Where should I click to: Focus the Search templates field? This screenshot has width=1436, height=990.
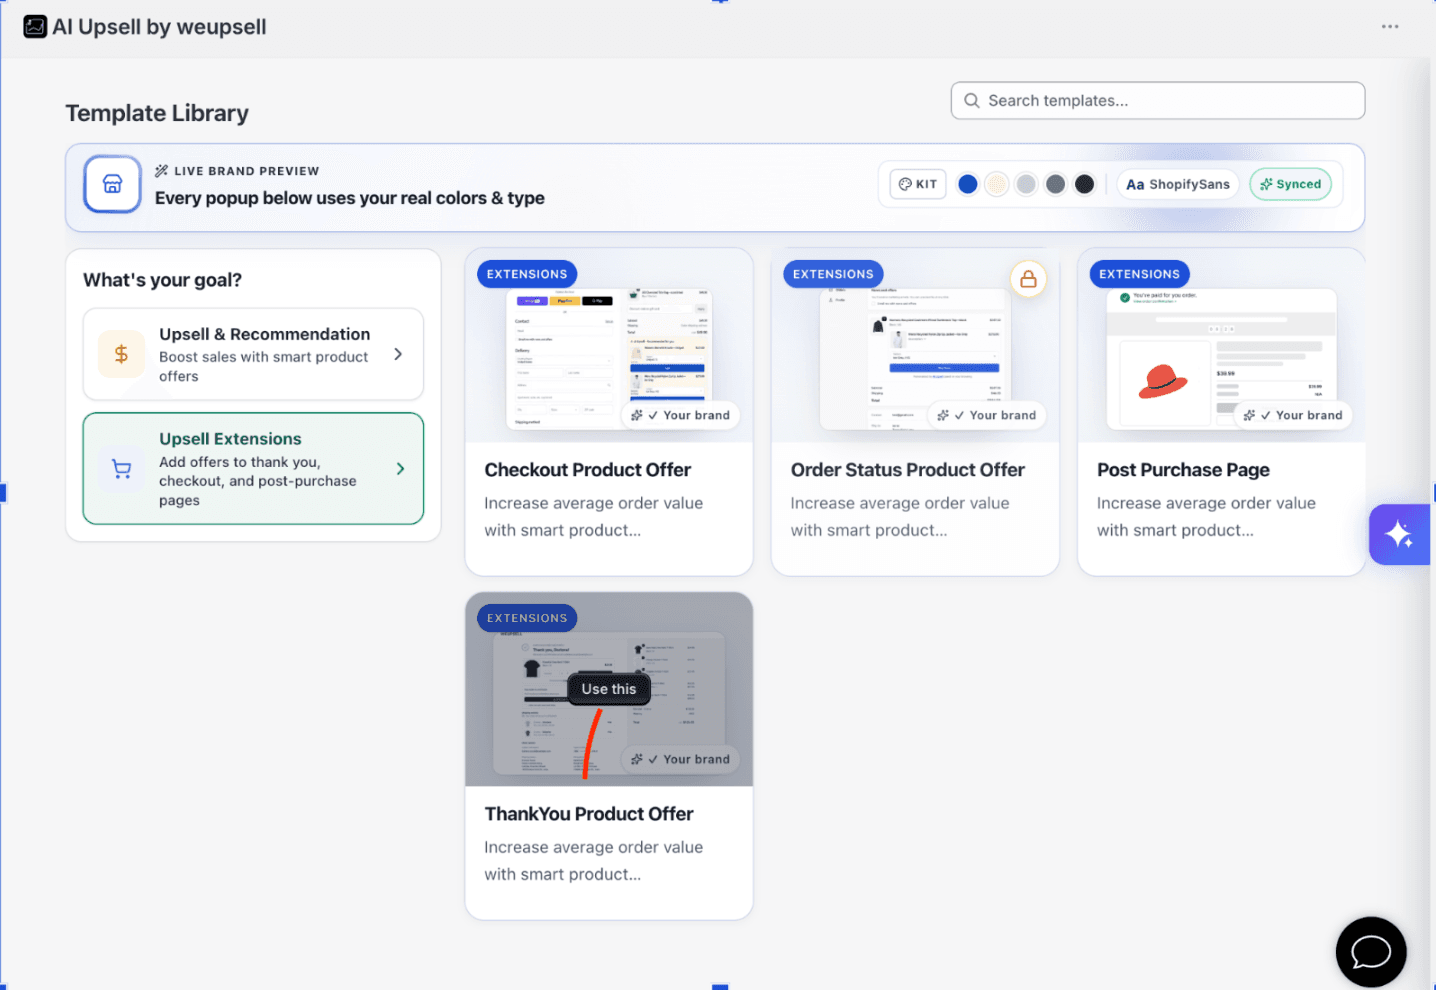pos(1158,101)
